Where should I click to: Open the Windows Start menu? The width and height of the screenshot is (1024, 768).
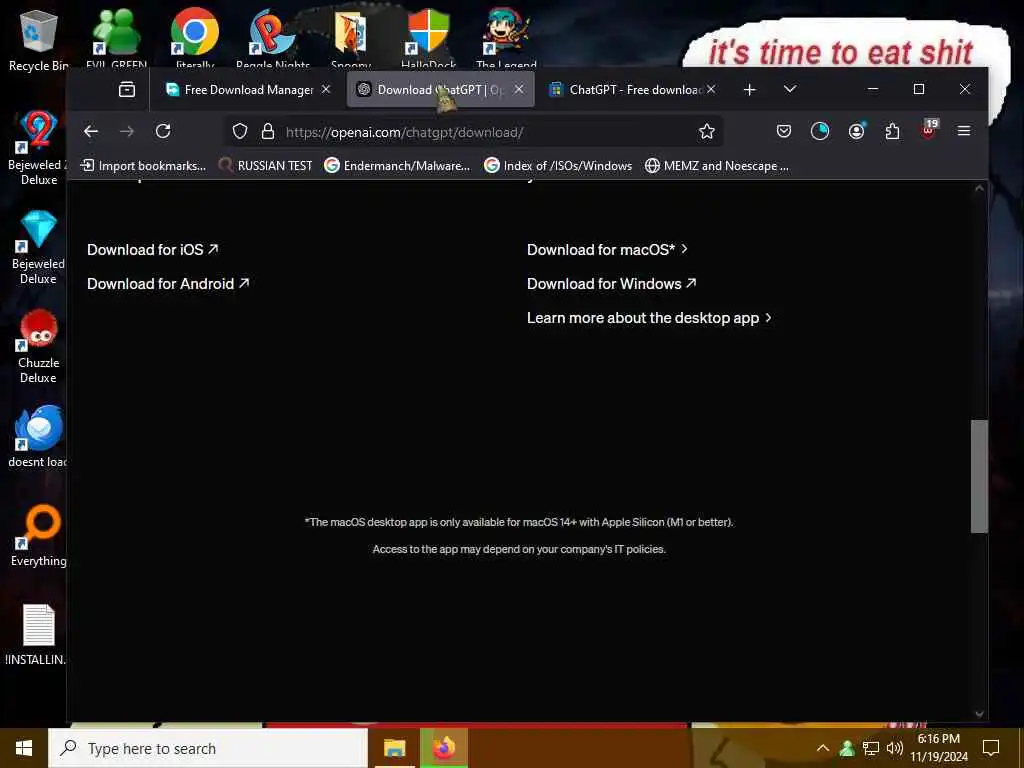pyautogui.click(x=24, y=748)
